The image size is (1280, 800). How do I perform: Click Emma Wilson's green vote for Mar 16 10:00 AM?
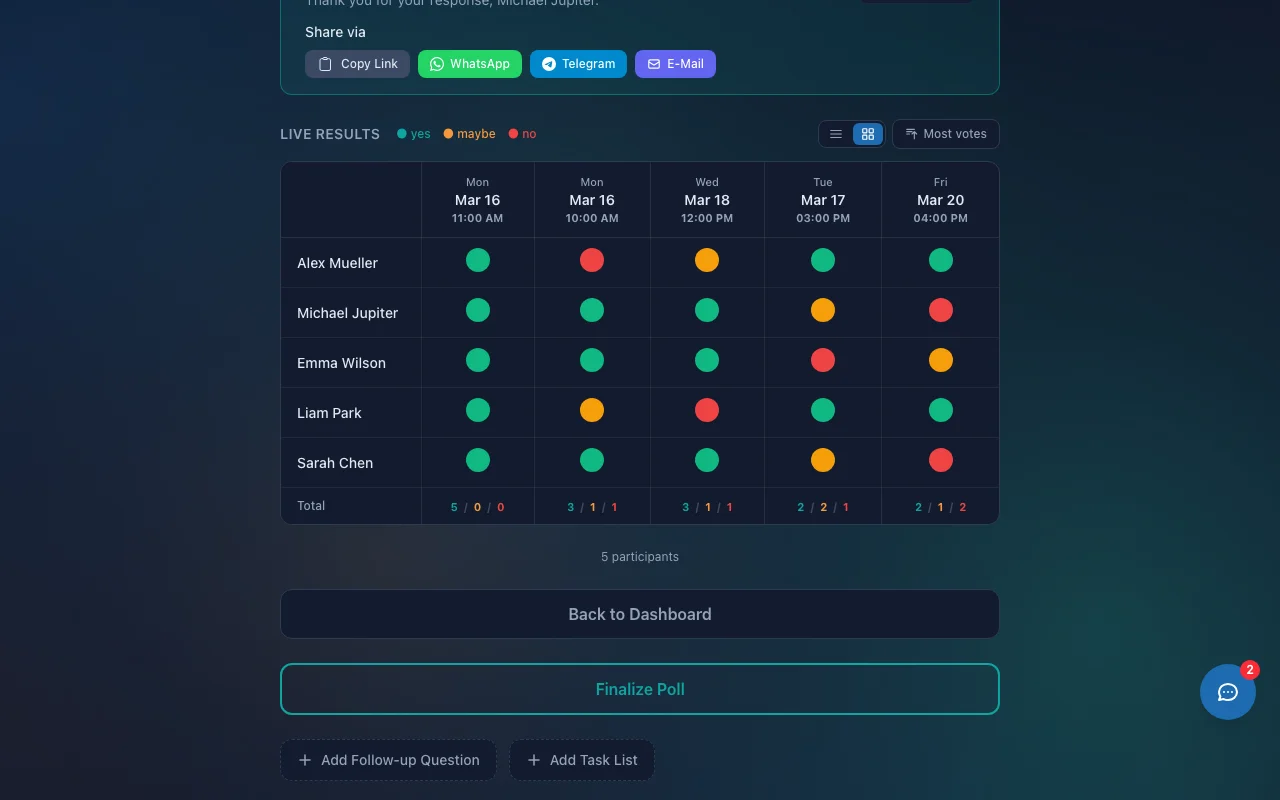(x=592, y=360)
